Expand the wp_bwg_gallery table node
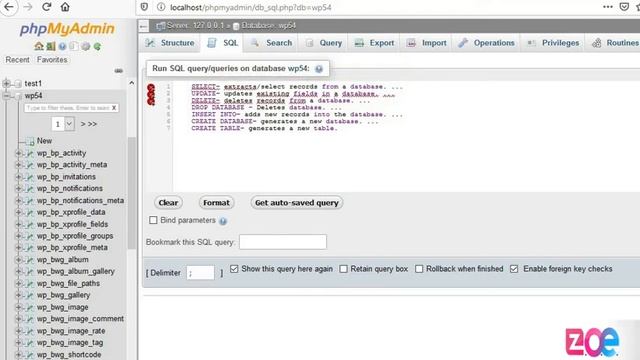640x360 pixels. click(x=18, y=295)
